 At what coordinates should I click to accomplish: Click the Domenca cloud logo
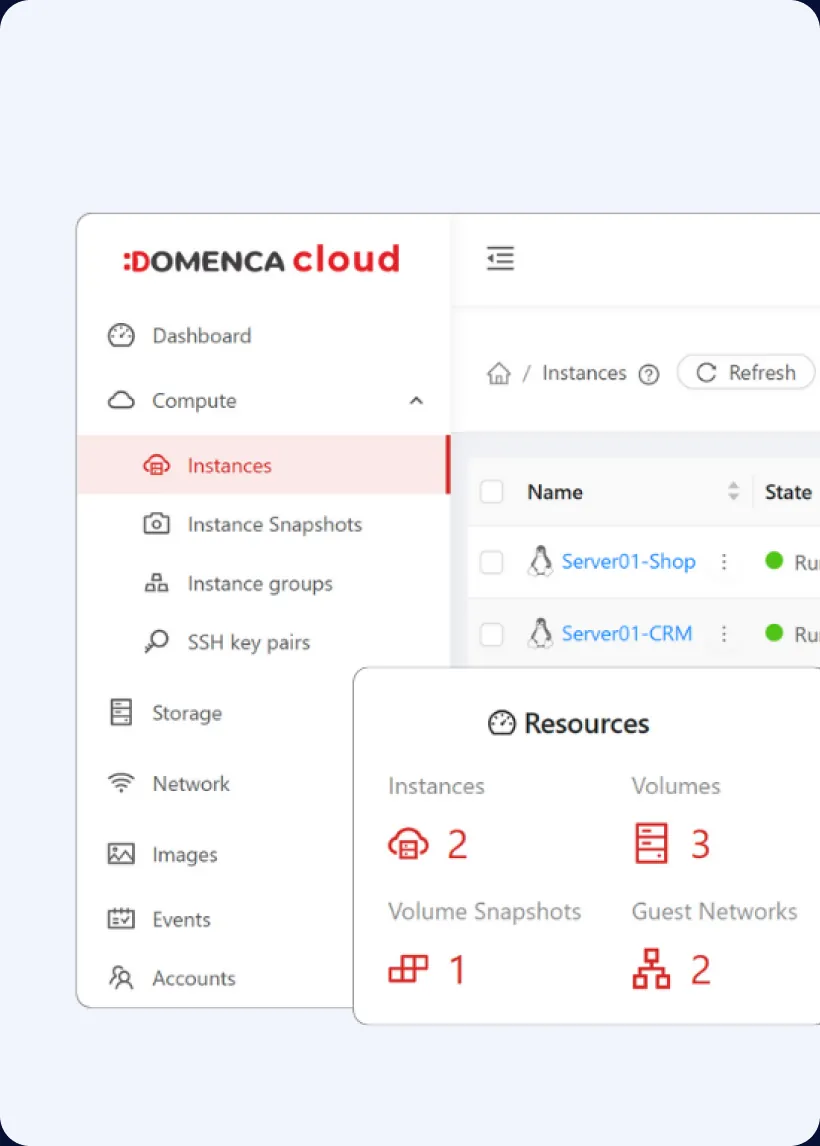click(262, 259)
